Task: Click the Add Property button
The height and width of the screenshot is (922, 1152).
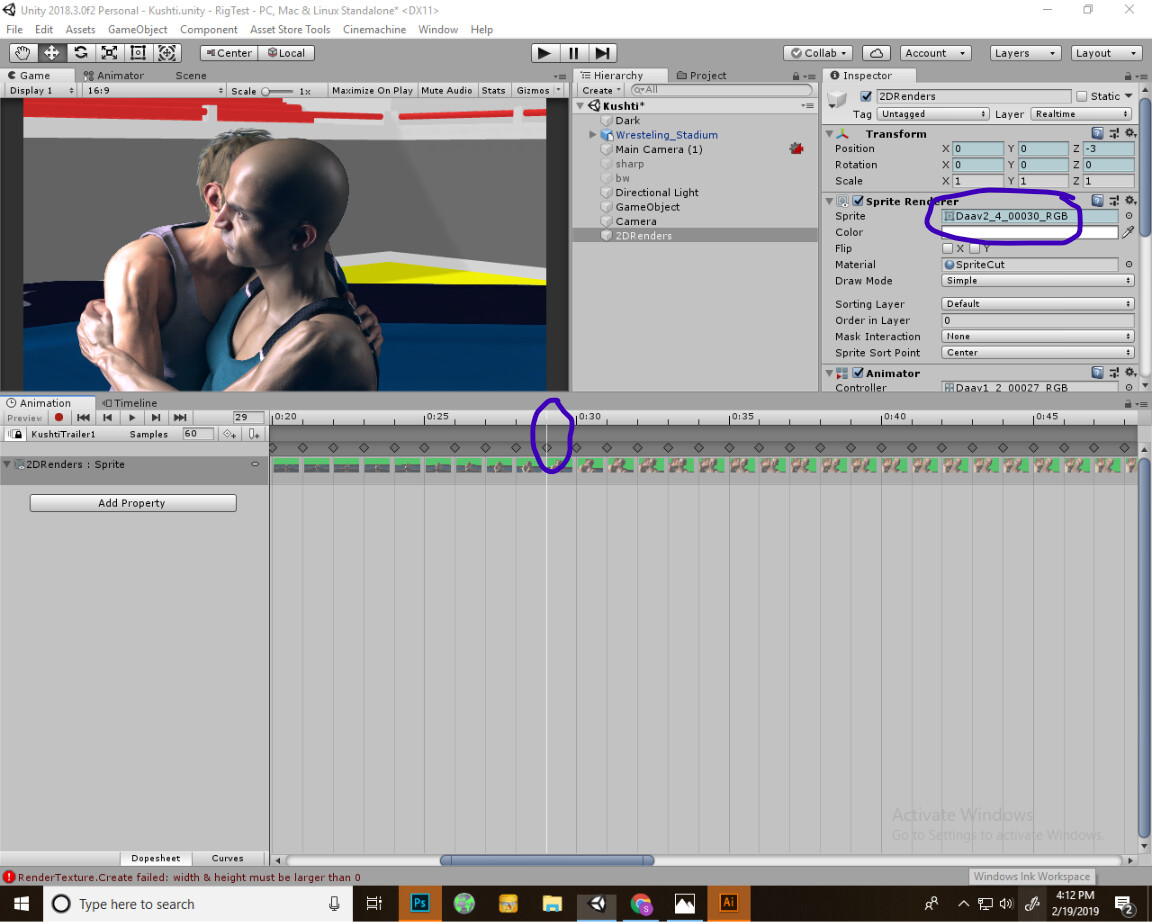Action: coord(132,503)
